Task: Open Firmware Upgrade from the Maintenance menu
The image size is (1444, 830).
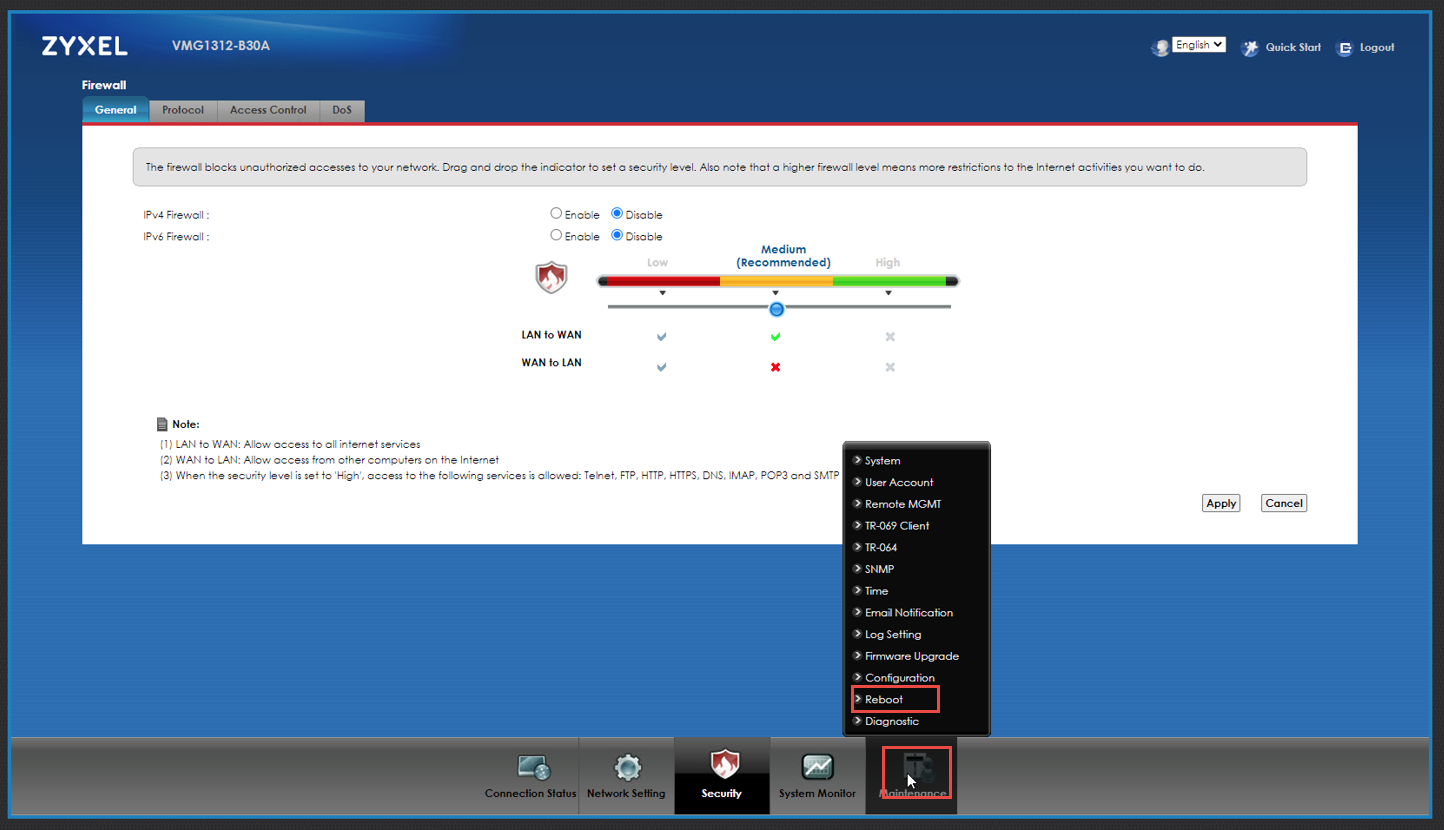Action: 911,656
